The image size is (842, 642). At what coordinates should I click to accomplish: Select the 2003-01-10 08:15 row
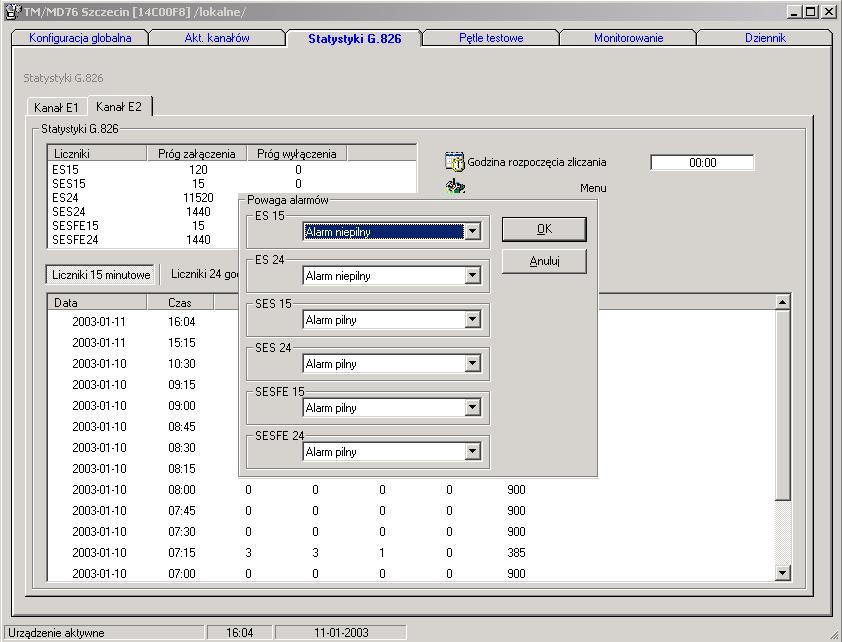tap(143, 468)
